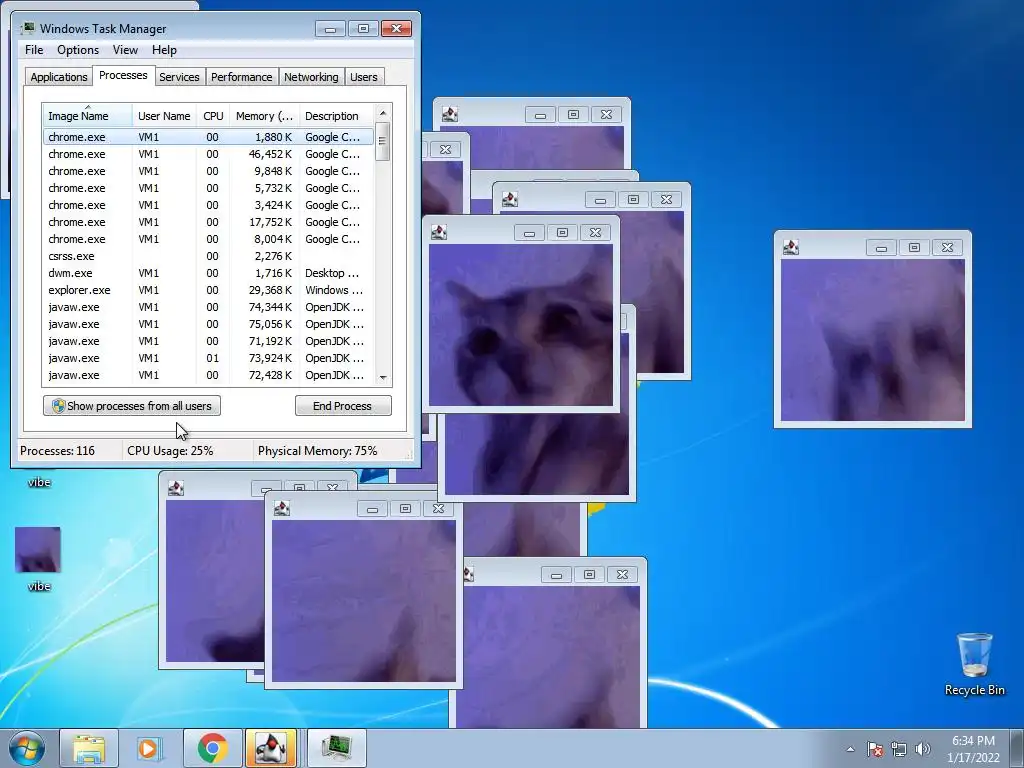Click the Task Manager title bar icon
This screenshot has width=1024, height=768.
(x=28, y=28)
